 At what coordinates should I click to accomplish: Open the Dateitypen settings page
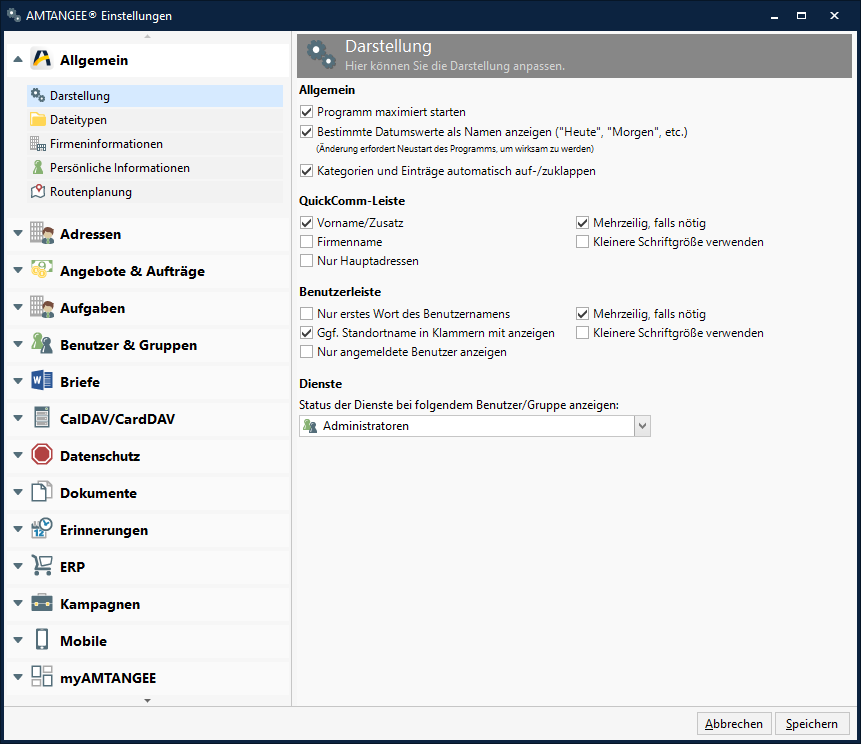155,120
